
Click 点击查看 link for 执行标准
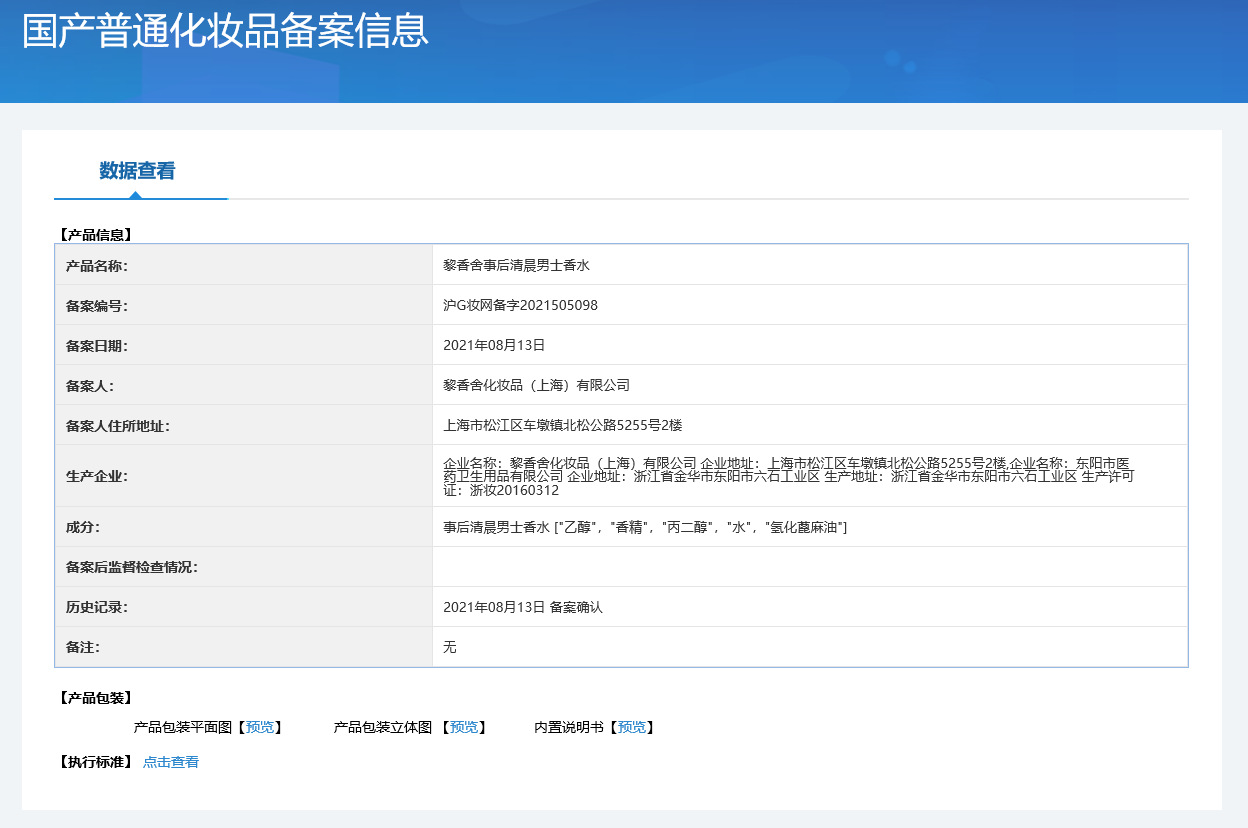(171, 762)
